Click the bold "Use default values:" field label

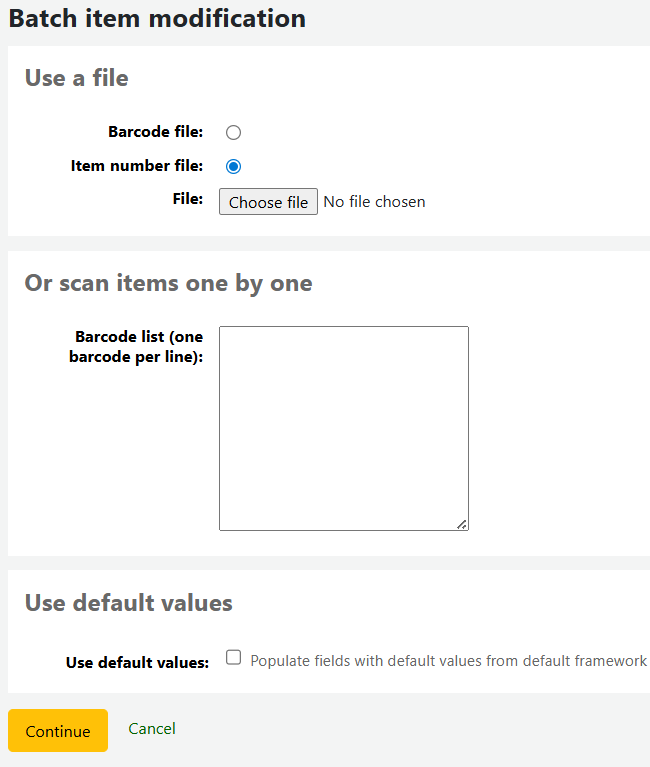click(137, 662)
